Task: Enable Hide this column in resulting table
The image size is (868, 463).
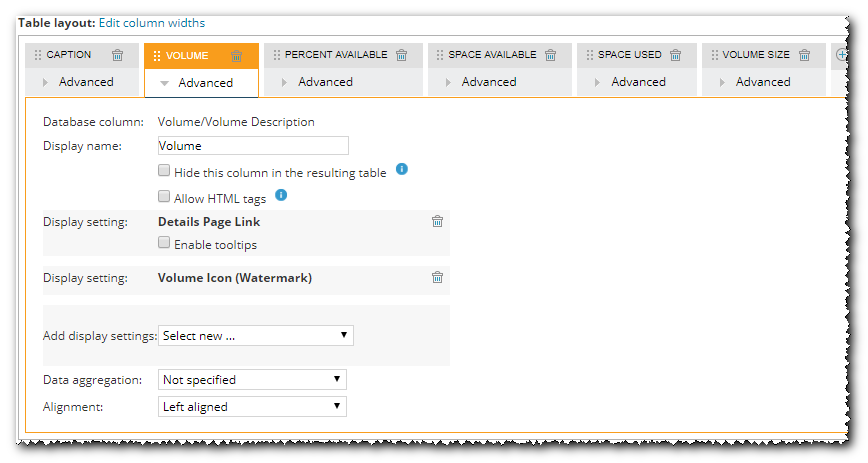Action: coord(164,171)
